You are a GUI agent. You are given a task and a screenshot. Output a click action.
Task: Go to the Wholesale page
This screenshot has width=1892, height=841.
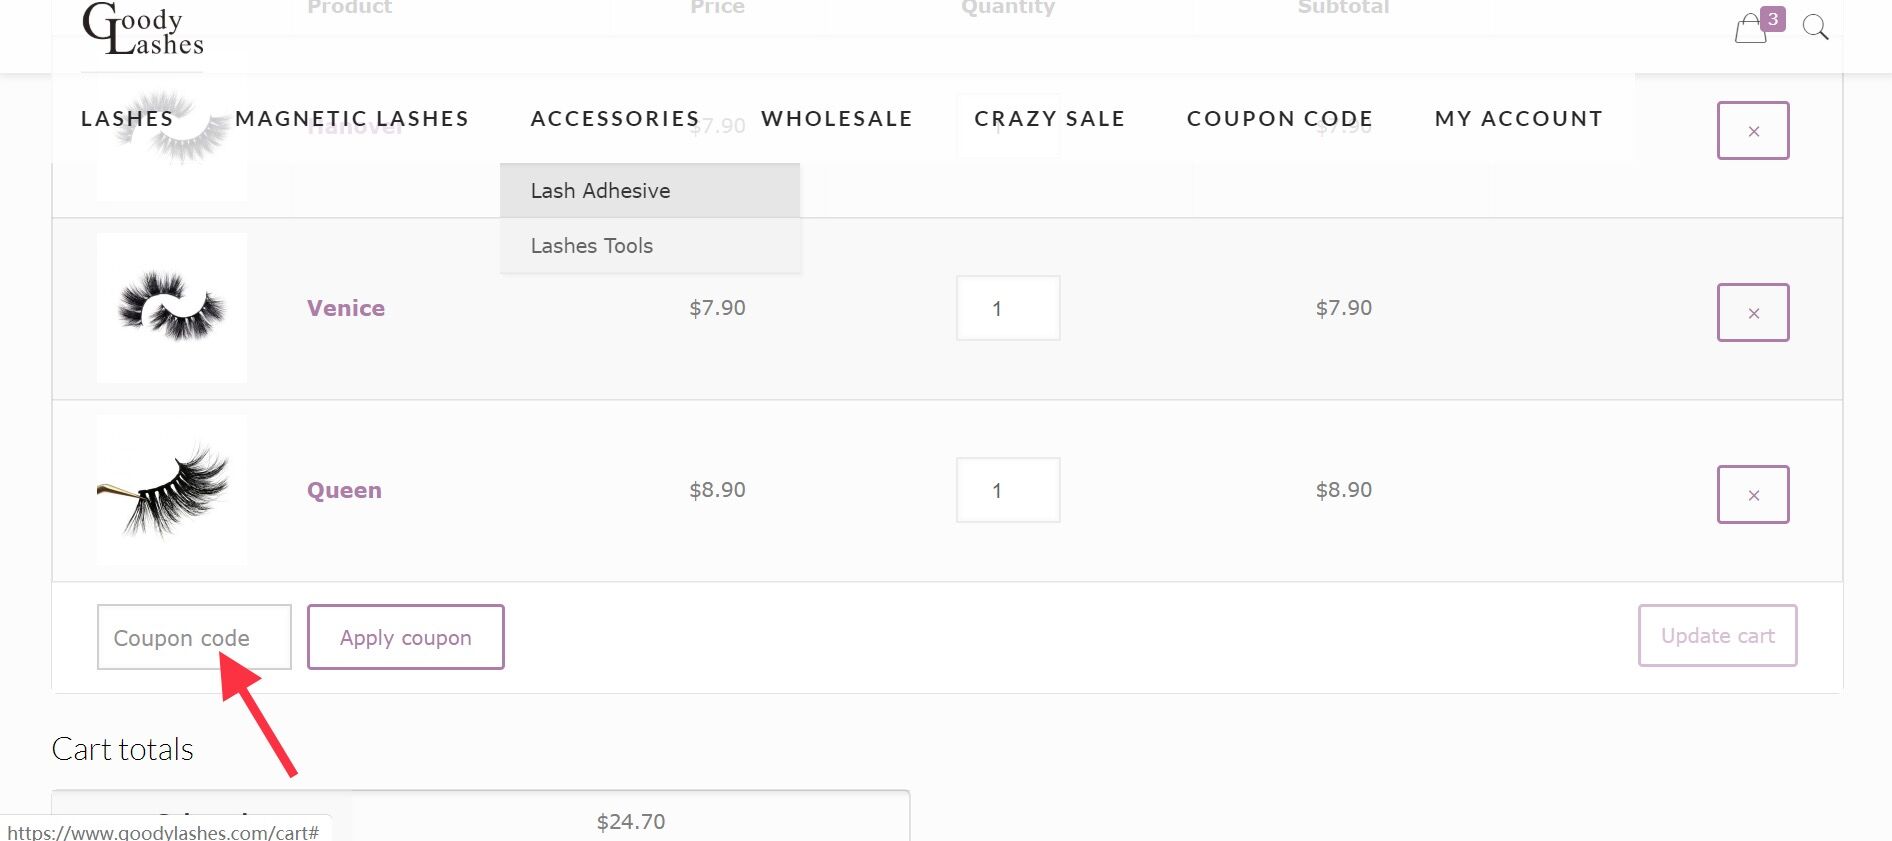[837, 119]
